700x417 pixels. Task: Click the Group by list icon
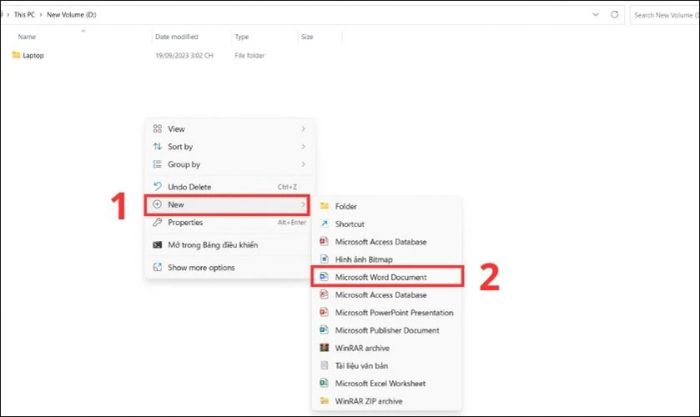tap(157, 164)
